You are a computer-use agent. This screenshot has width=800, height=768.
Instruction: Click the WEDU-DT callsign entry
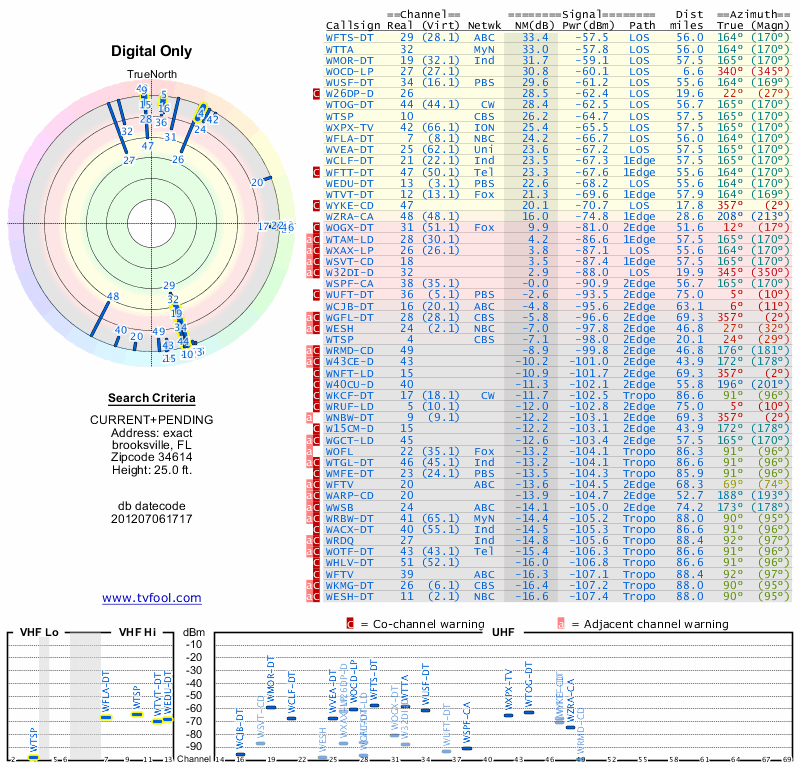350,182
